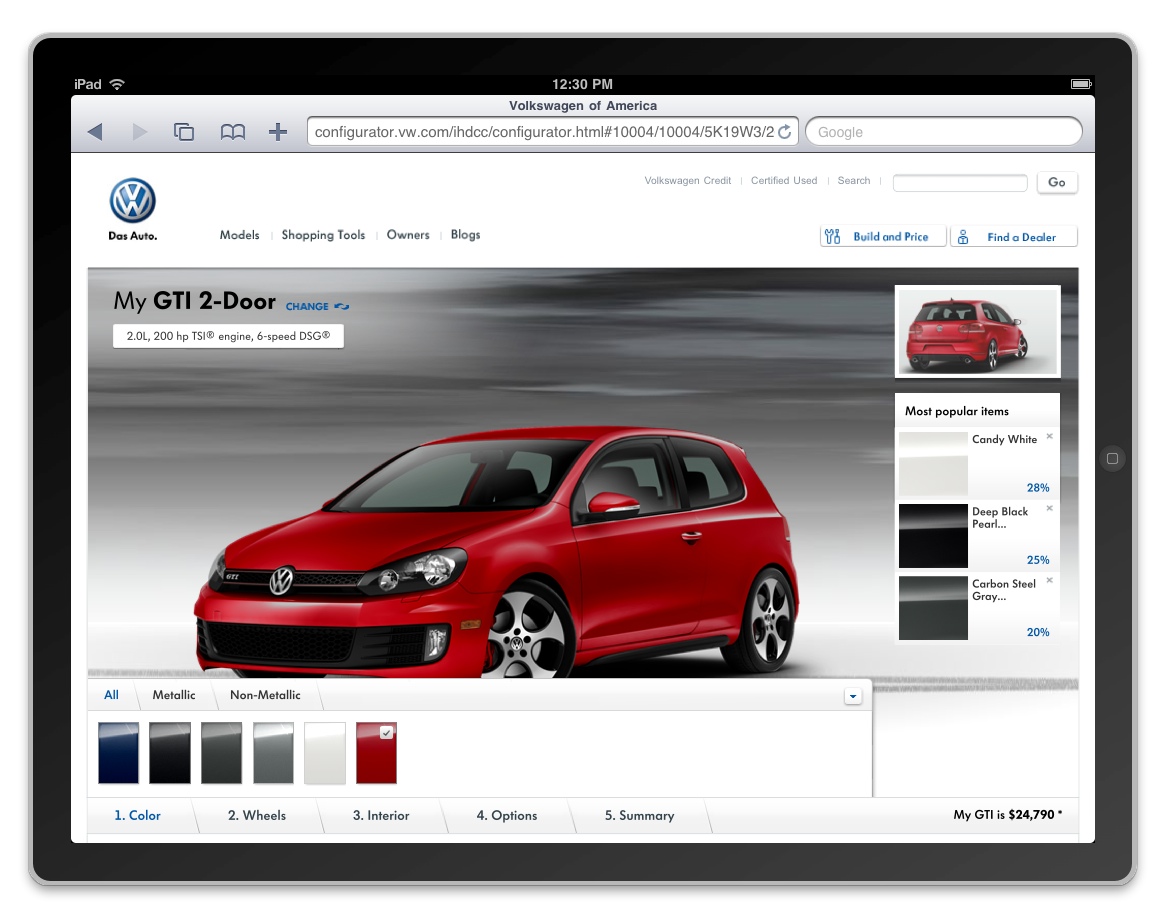Screen dimensions: 1166x921
Task: Open the Safari bookmarks book icon
Action: 233,132
